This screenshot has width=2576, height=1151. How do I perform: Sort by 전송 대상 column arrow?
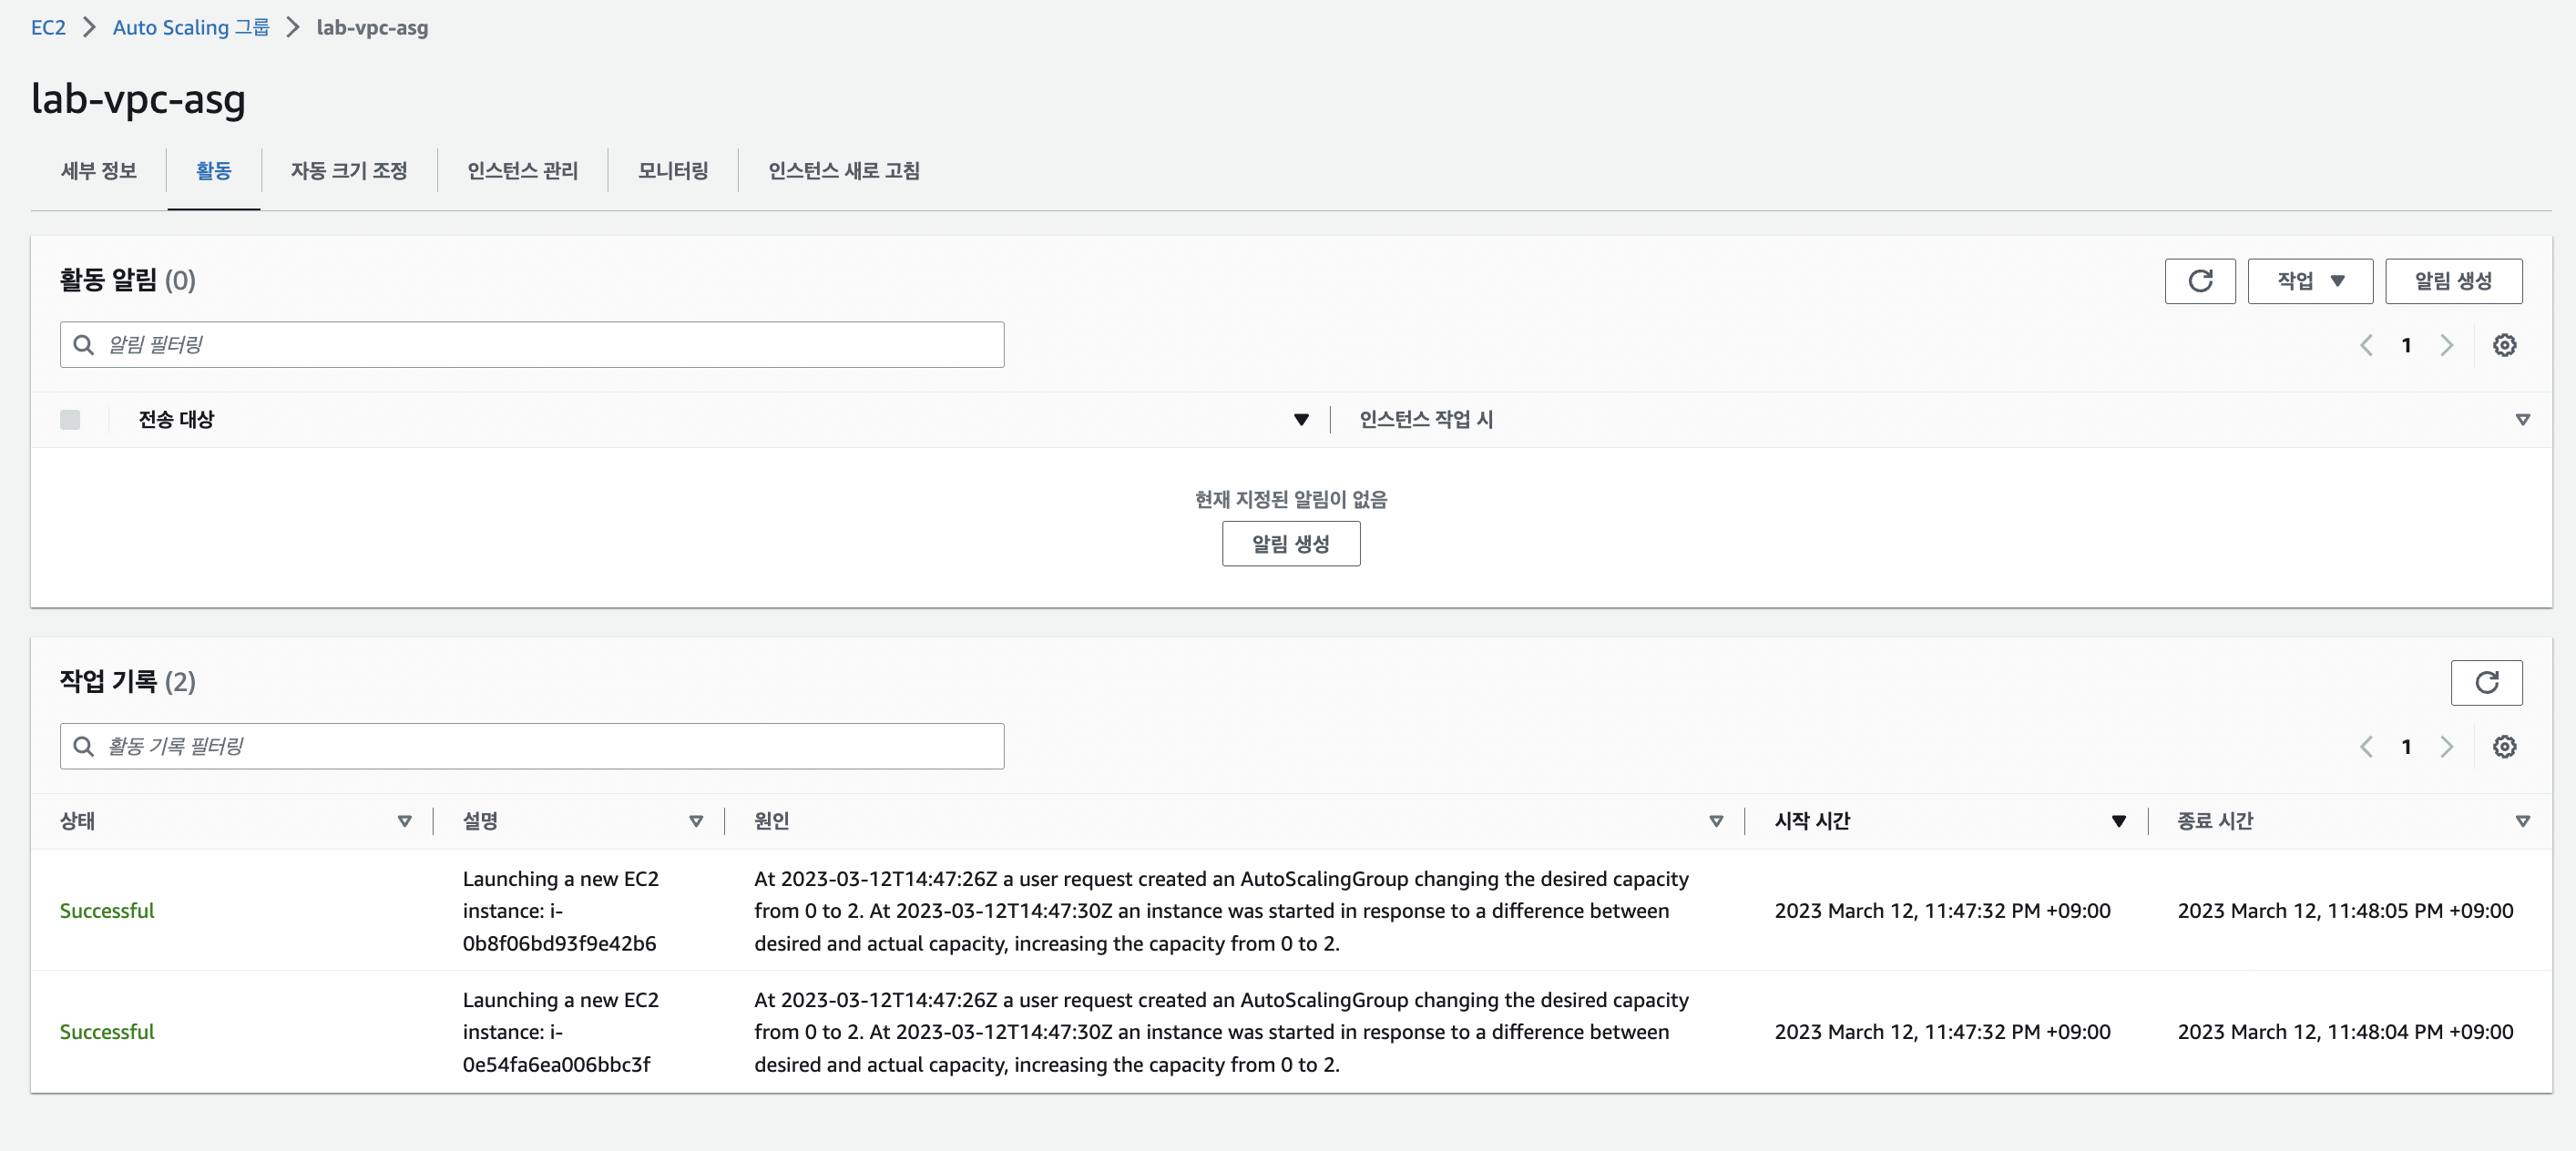(x=1300, y=419)
